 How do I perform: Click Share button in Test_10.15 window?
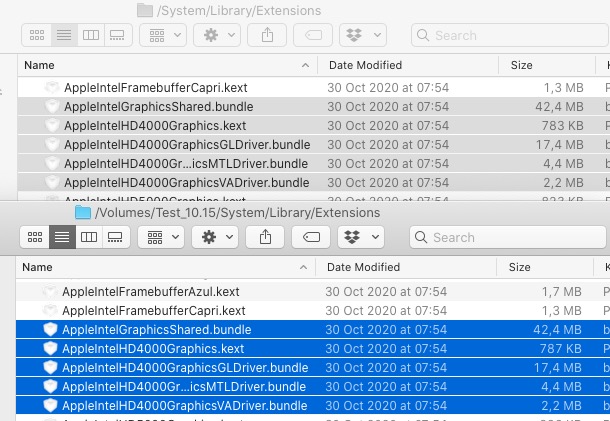pos(265,237)
